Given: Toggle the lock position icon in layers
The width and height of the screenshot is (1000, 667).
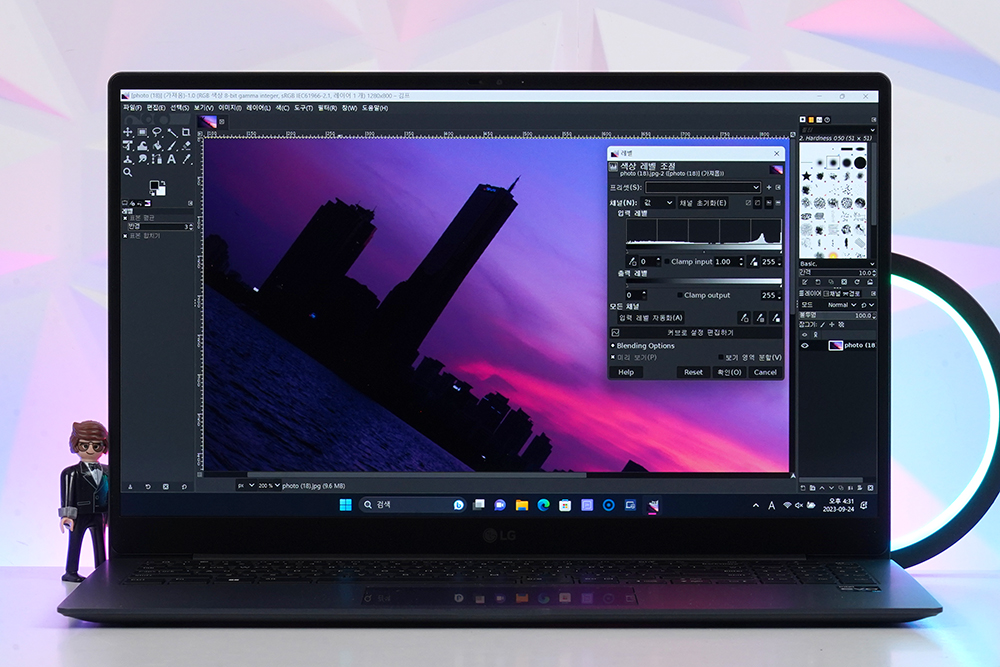Looking at the screenshot, I should coord(832,325).
